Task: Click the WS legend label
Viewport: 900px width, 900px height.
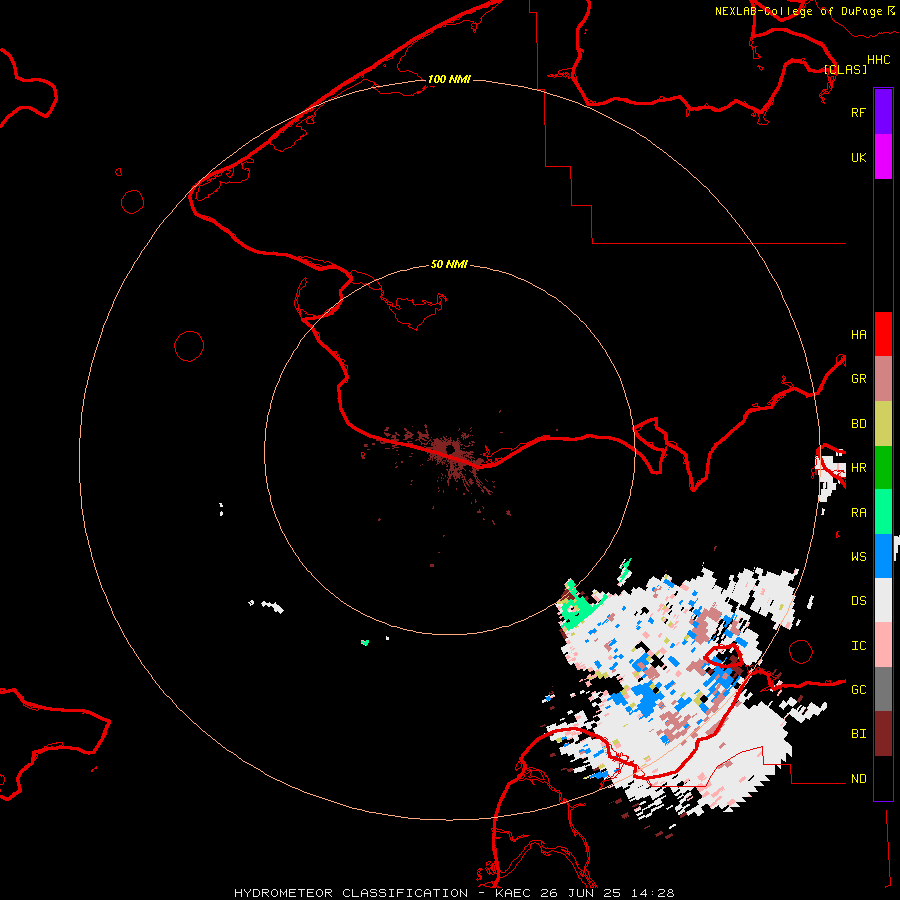Action: pyautogui.click(x=858, y=556)
